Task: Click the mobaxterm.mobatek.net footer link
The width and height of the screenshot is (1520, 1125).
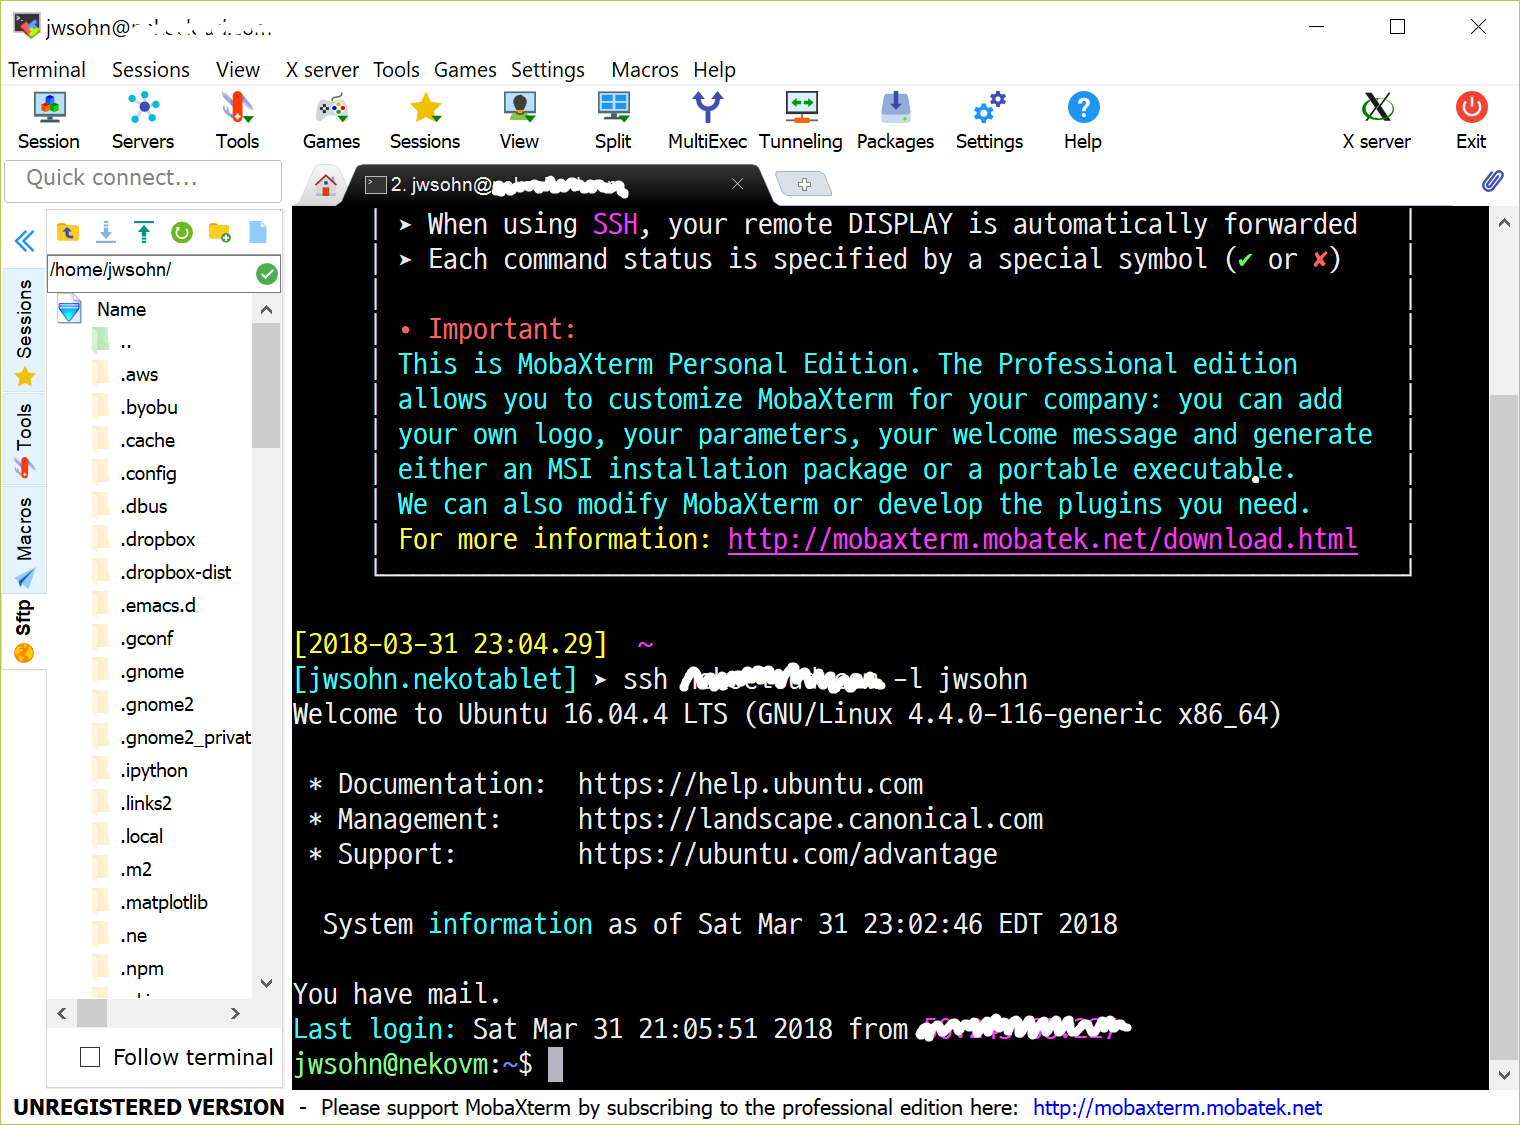Action: [1177, 1108]
